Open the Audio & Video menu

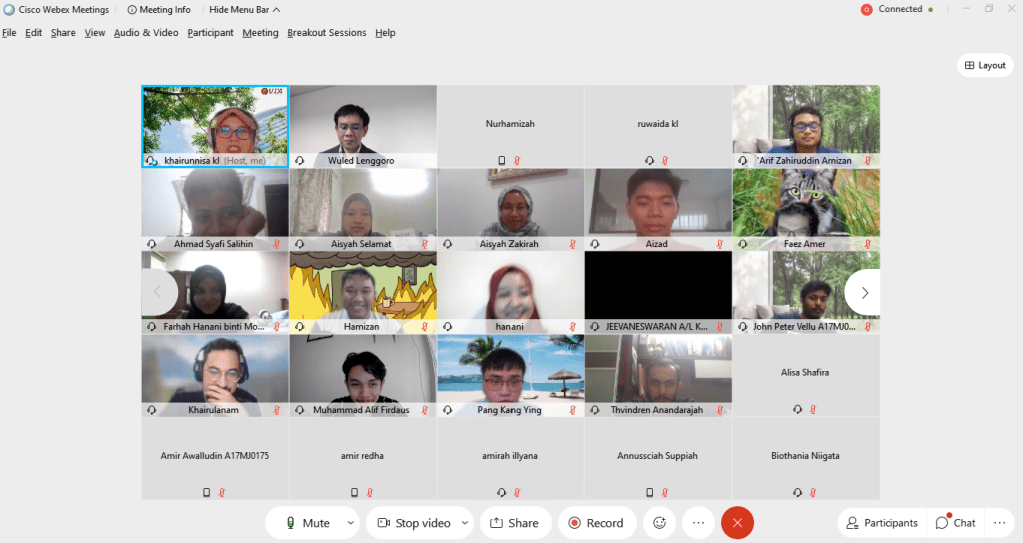pyautogui.click(x=146, y=33)
